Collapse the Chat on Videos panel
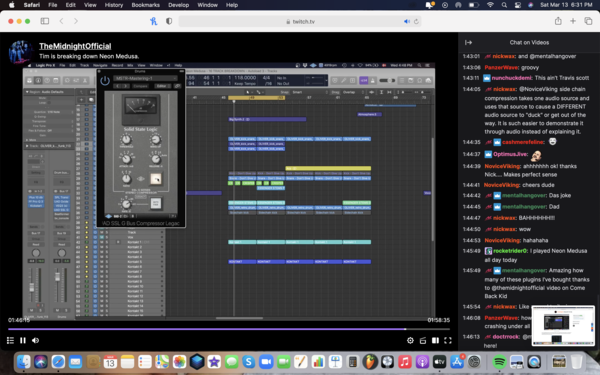This screenshot has height=375, width=600. click(x=468, y=42)
